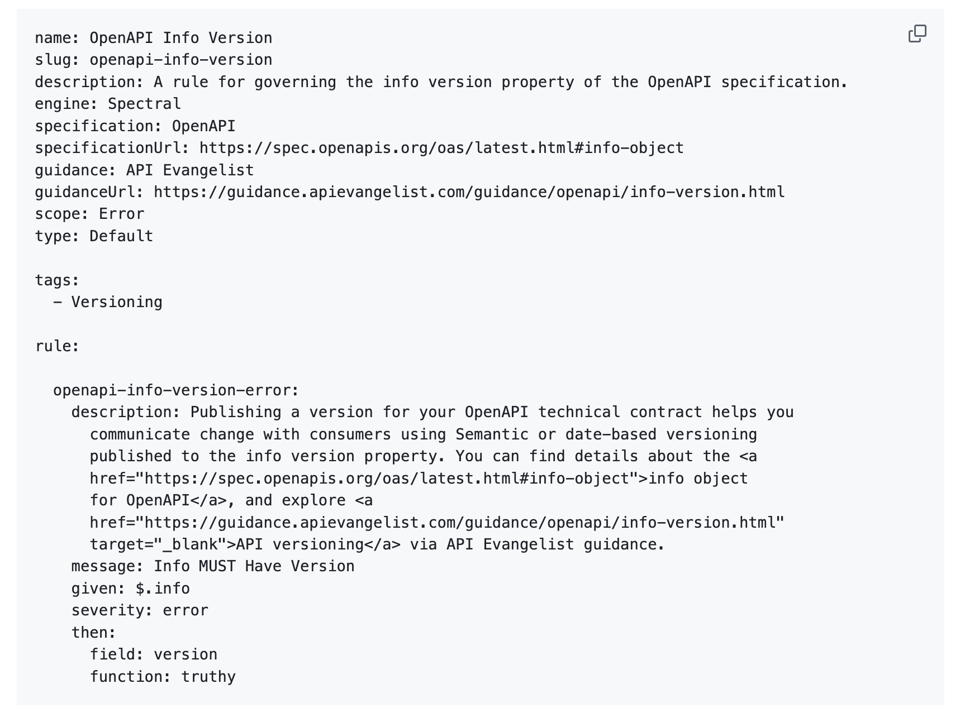This screenshot has width=960, height=717.
Task: Click the guidanceUrl apievangelist.com link
Action: (468, 192)
